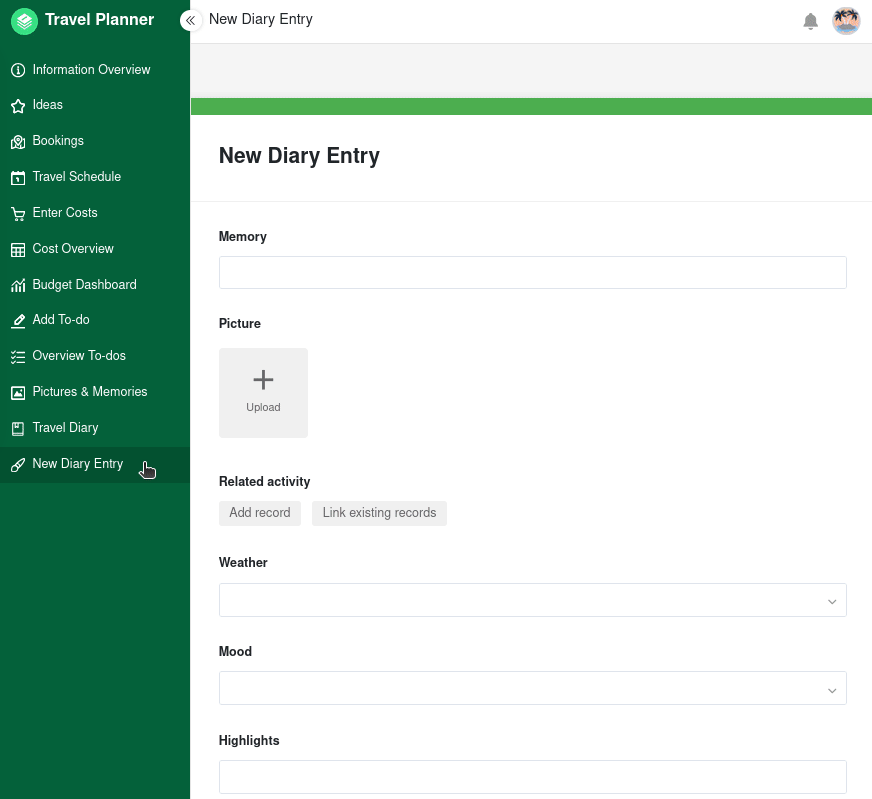Click the Budget Dashboard chart icon

point(18,285)
